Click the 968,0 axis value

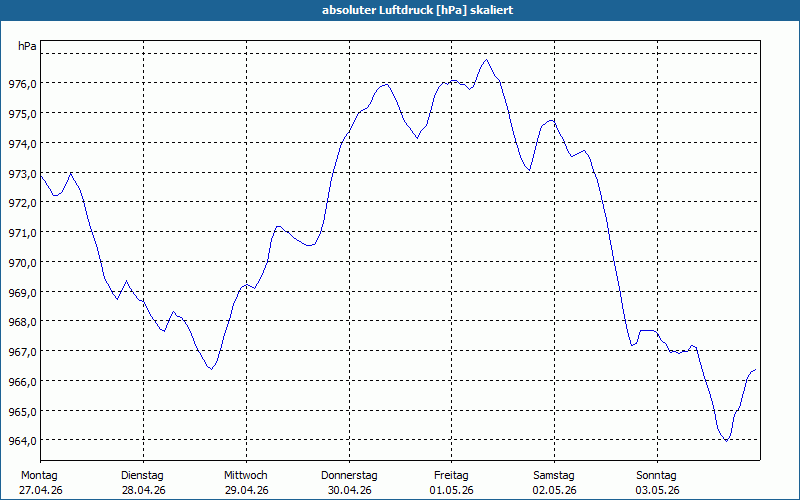tap(23, 322)
